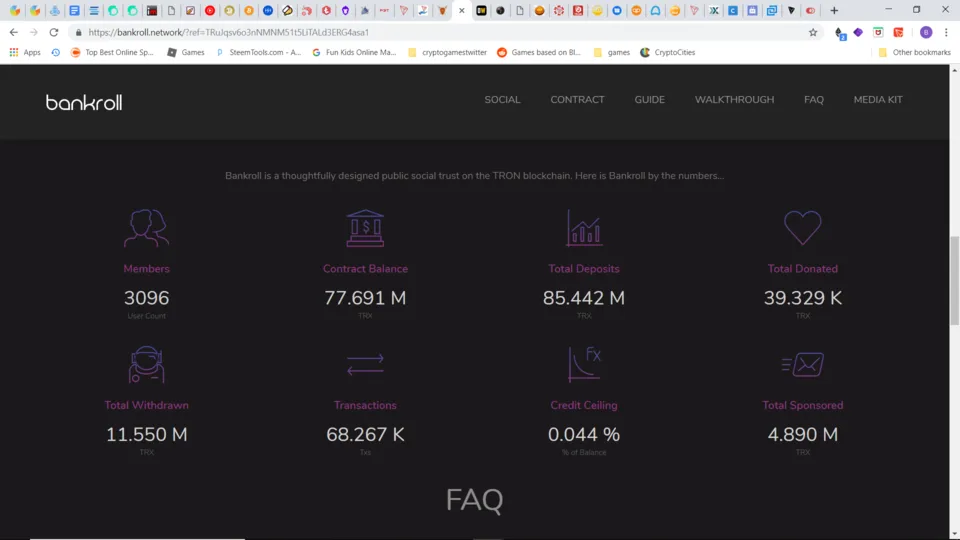Image resolution: width=960 pixels, height=540 pixels.
Task: Open the FAQ nav menu item
Action: [x=814, y=100]
